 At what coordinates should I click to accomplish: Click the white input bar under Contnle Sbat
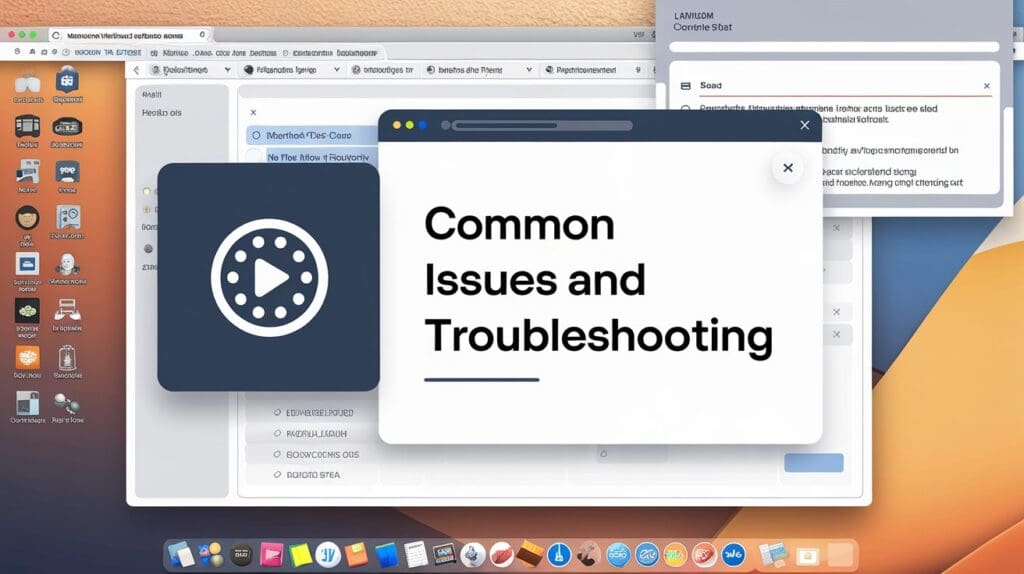coord(834,46)
